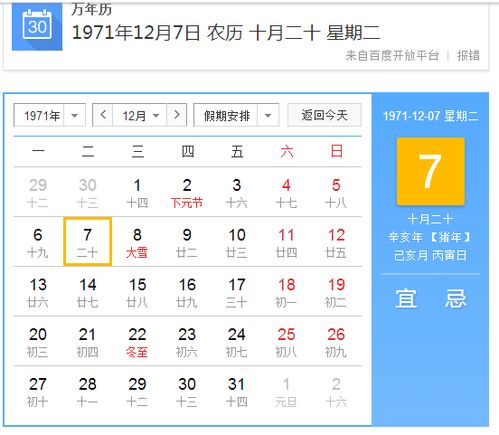Screen dimensions: 499x435
Task: Click the 一 Monday column header
Action: [x=38, y=152]
